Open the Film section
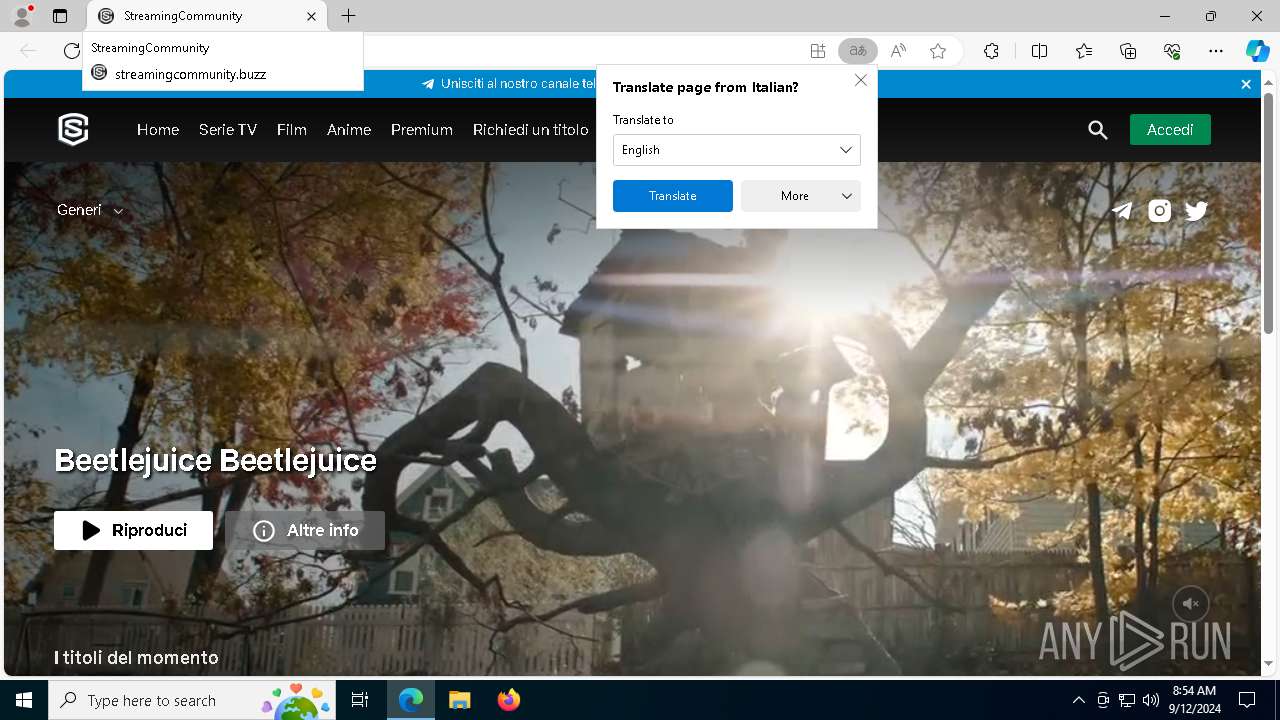The height and width of the screenshot is (720, 1280). (292, 130)
